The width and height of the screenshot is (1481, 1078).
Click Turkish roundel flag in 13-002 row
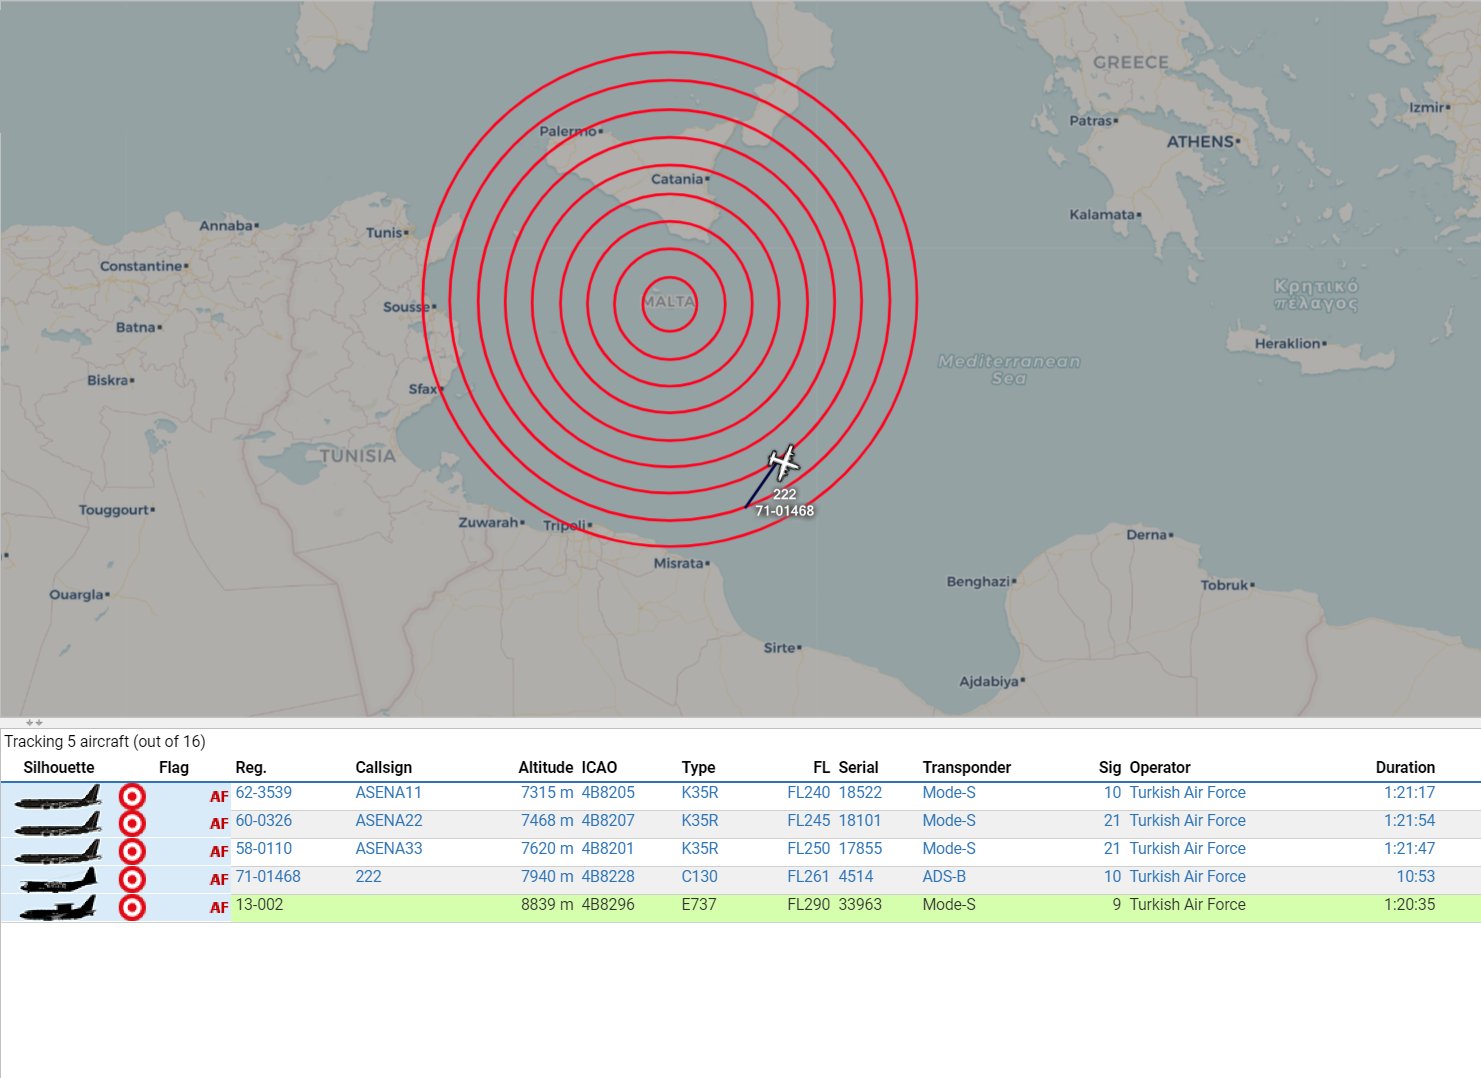coord(132,908)
